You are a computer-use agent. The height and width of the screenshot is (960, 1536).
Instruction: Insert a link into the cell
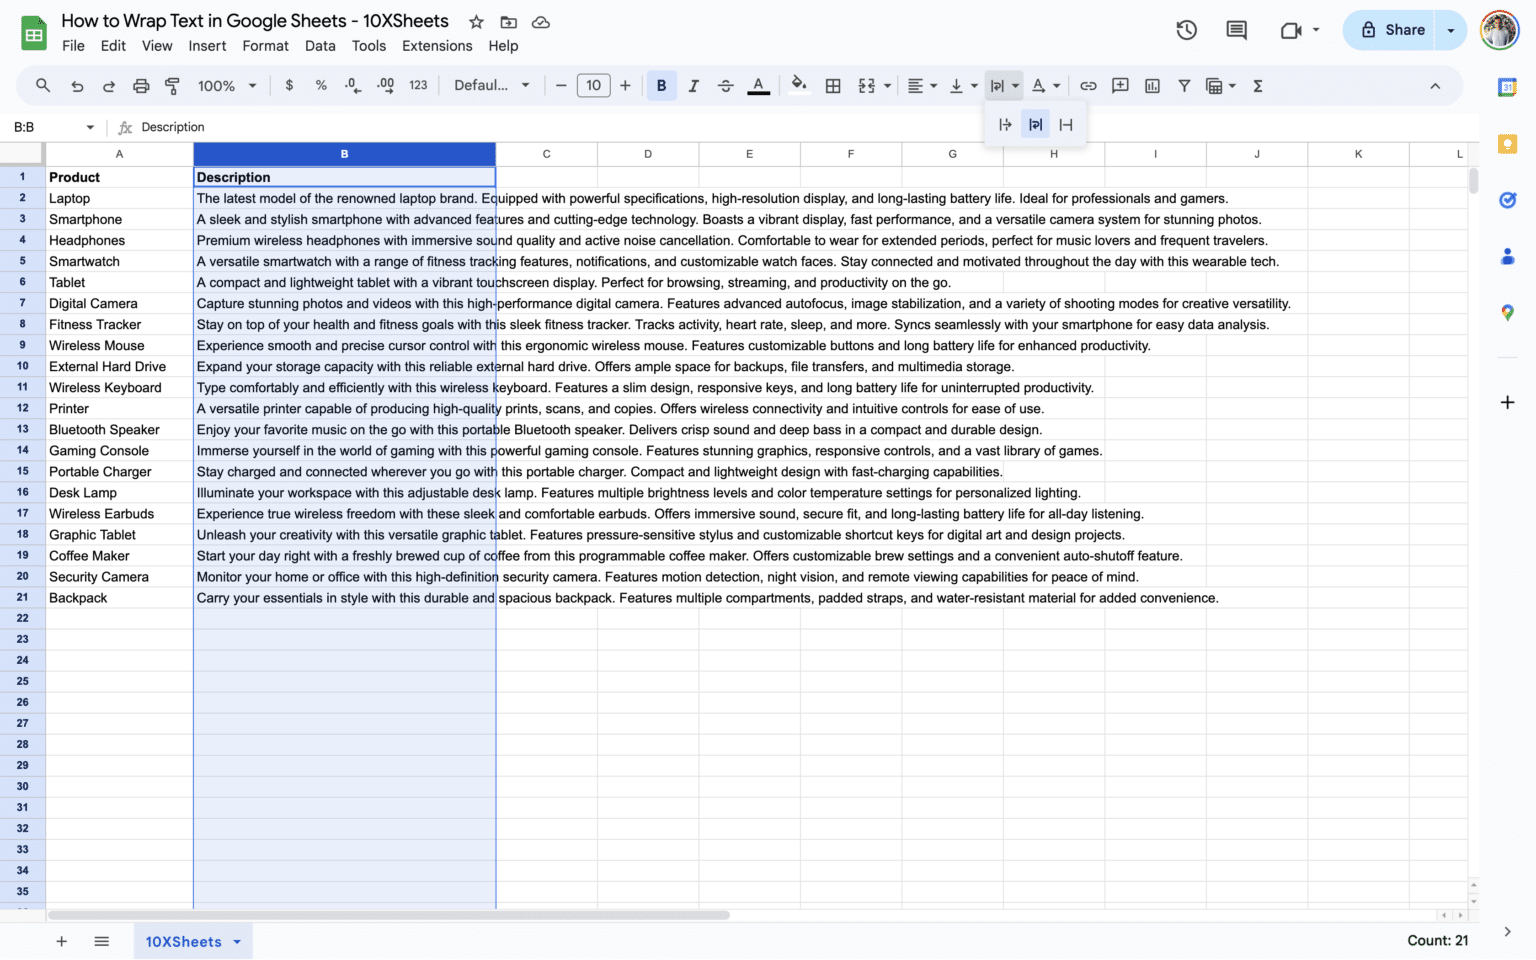(x=1089, y=85)
